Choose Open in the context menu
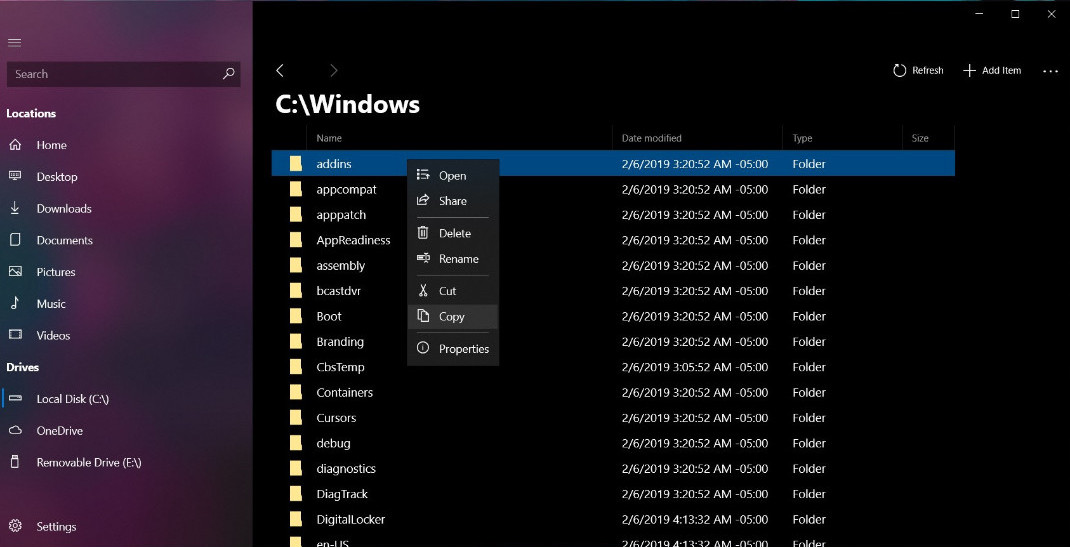Viewport: 1070px width, 547px height. (x=453, y=175)
